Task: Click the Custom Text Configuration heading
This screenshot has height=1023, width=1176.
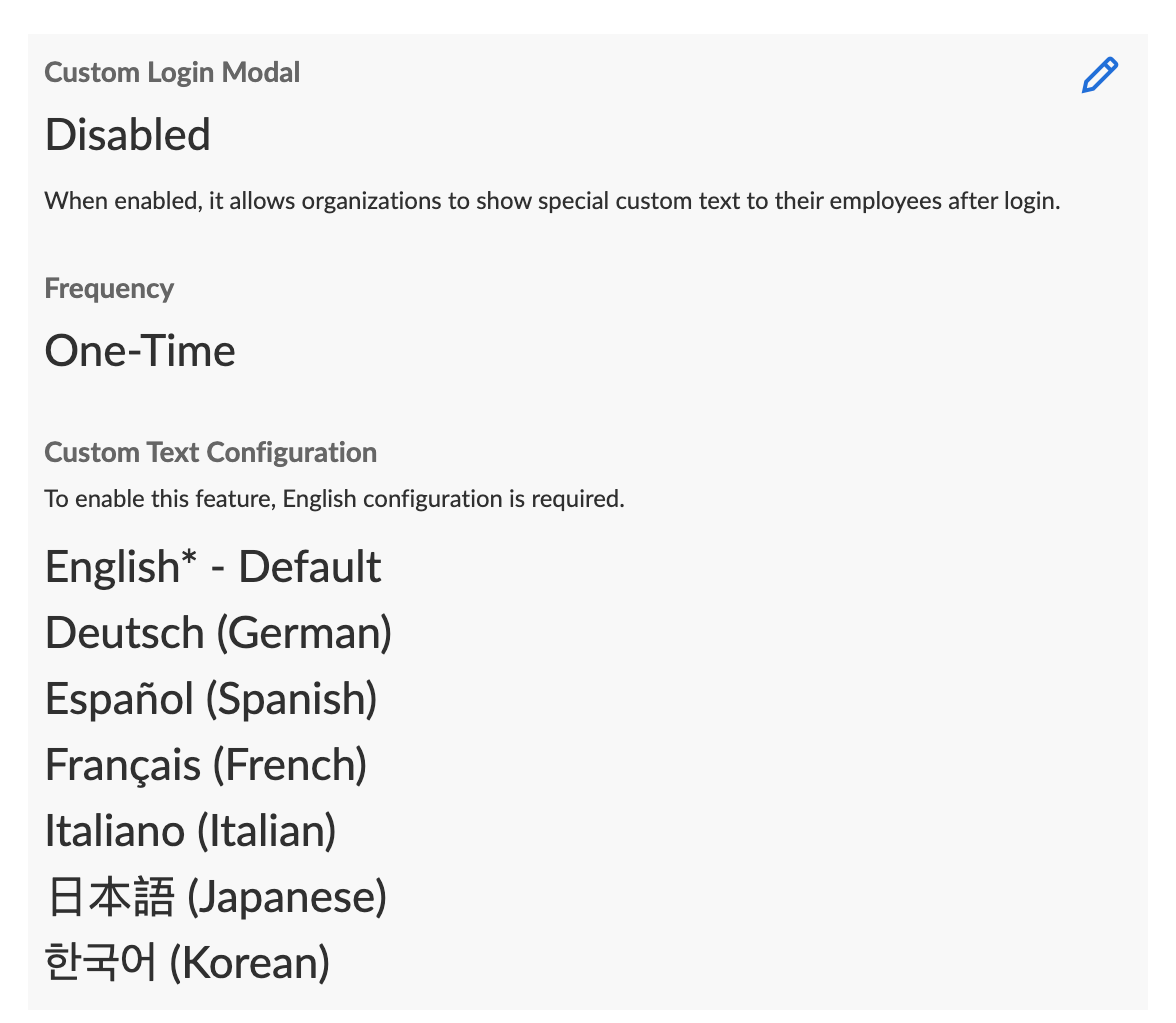Action: point(210,452)
